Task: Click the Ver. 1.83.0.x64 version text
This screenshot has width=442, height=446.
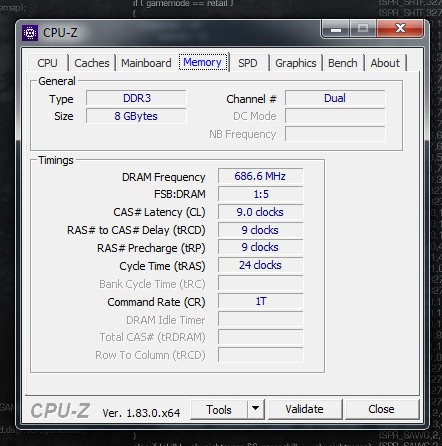Action: pyautogui.click(x=141, y=413)
